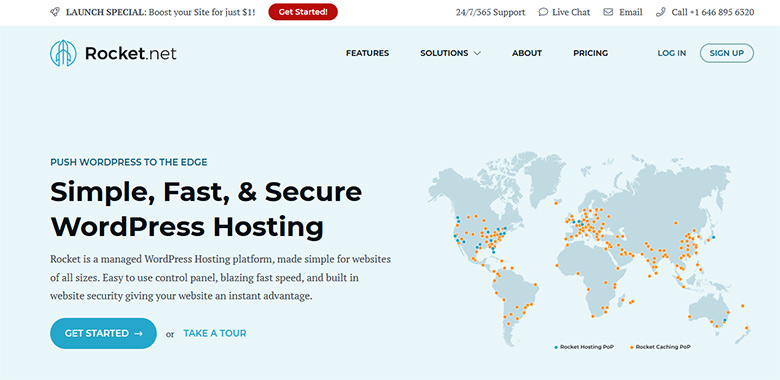Click the phone handset icon
Viewport: 780px width, 380px height.
661,12
